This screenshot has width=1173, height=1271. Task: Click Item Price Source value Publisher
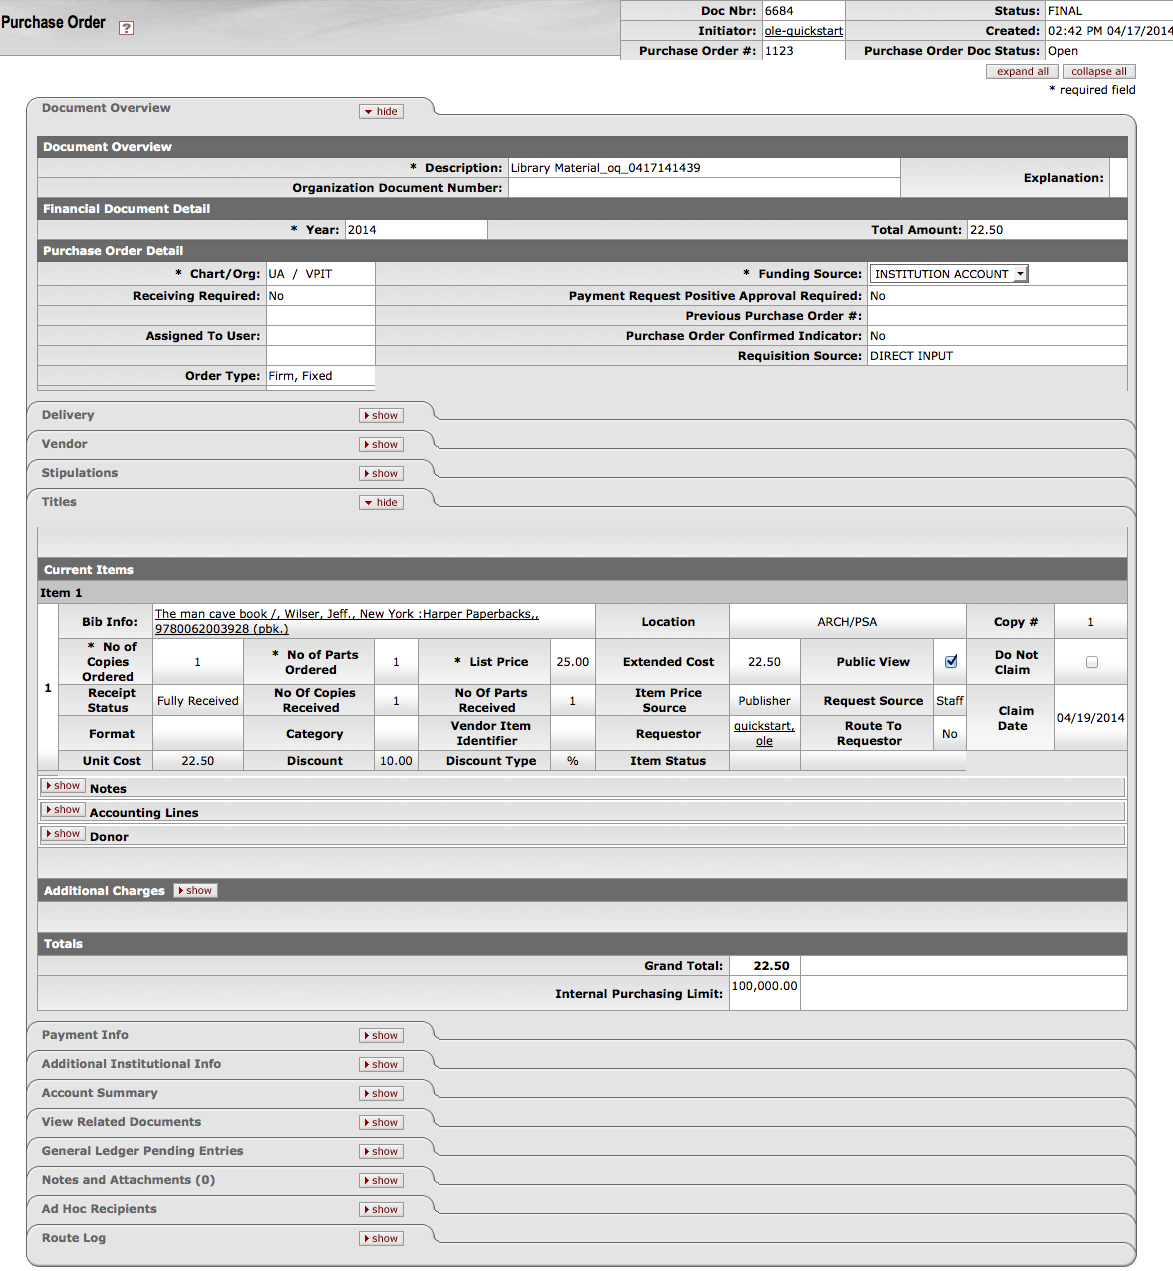point(764,701)
